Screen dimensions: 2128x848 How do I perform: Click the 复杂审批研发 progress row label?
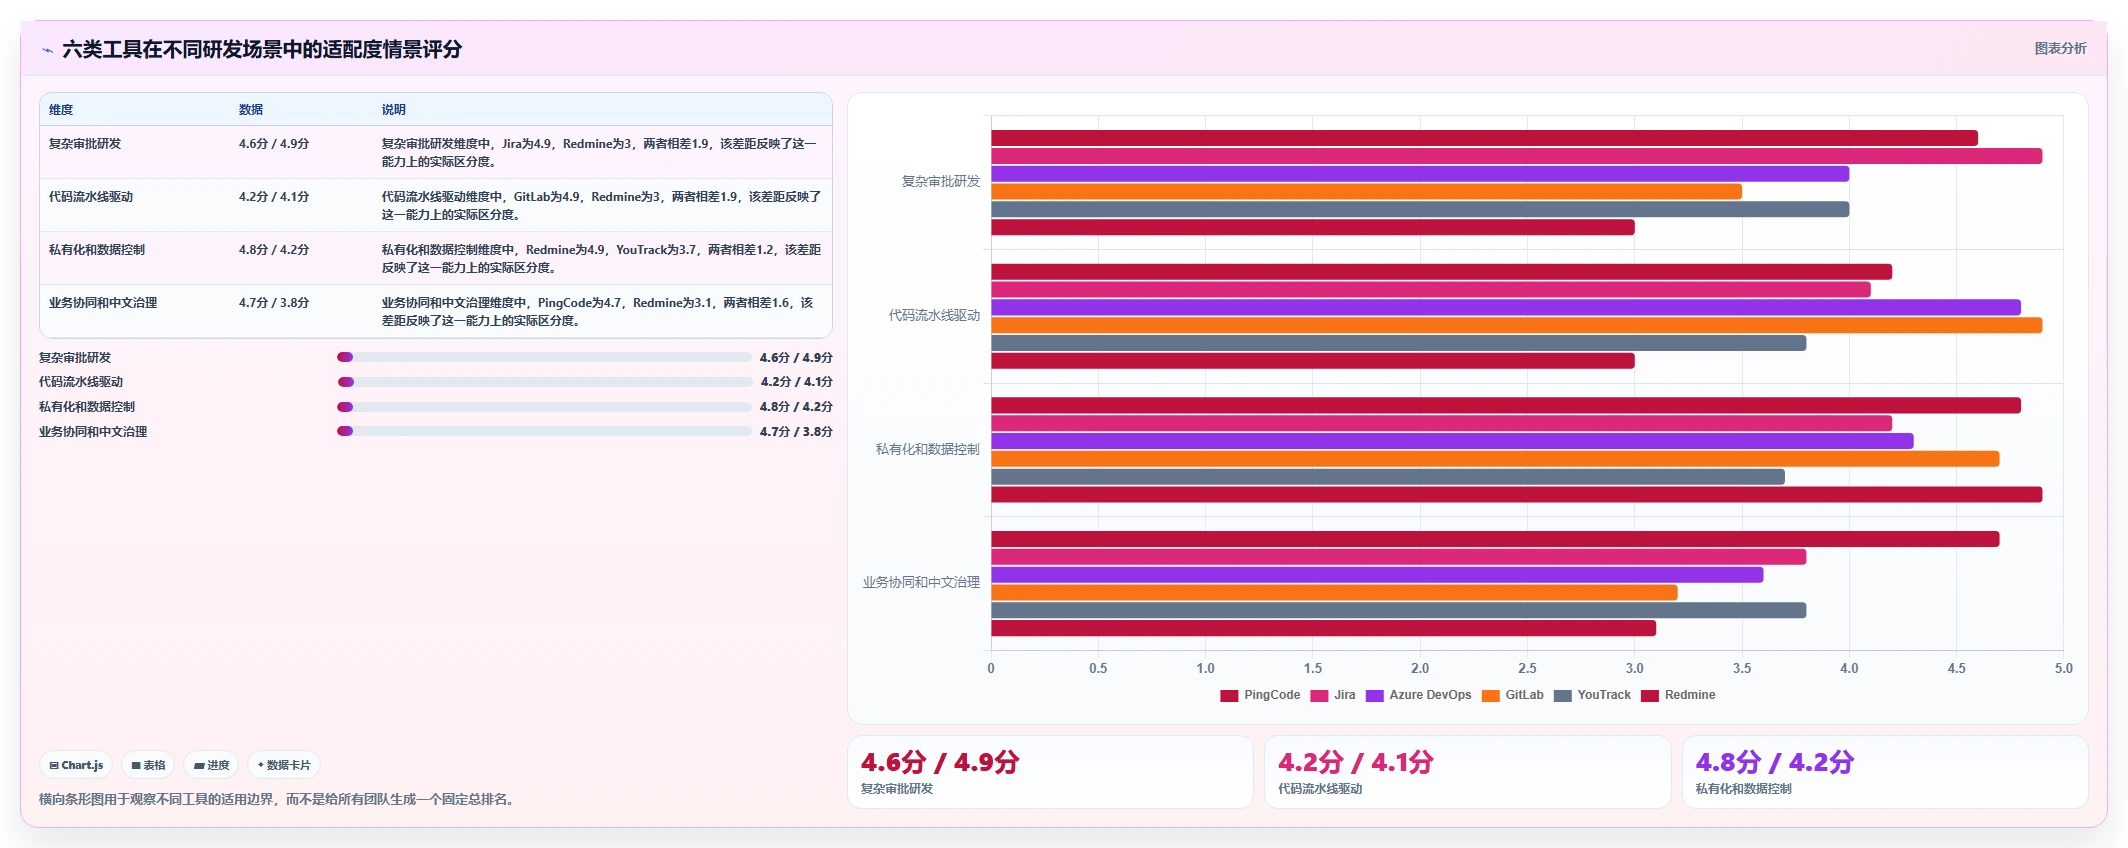(75, 358)
